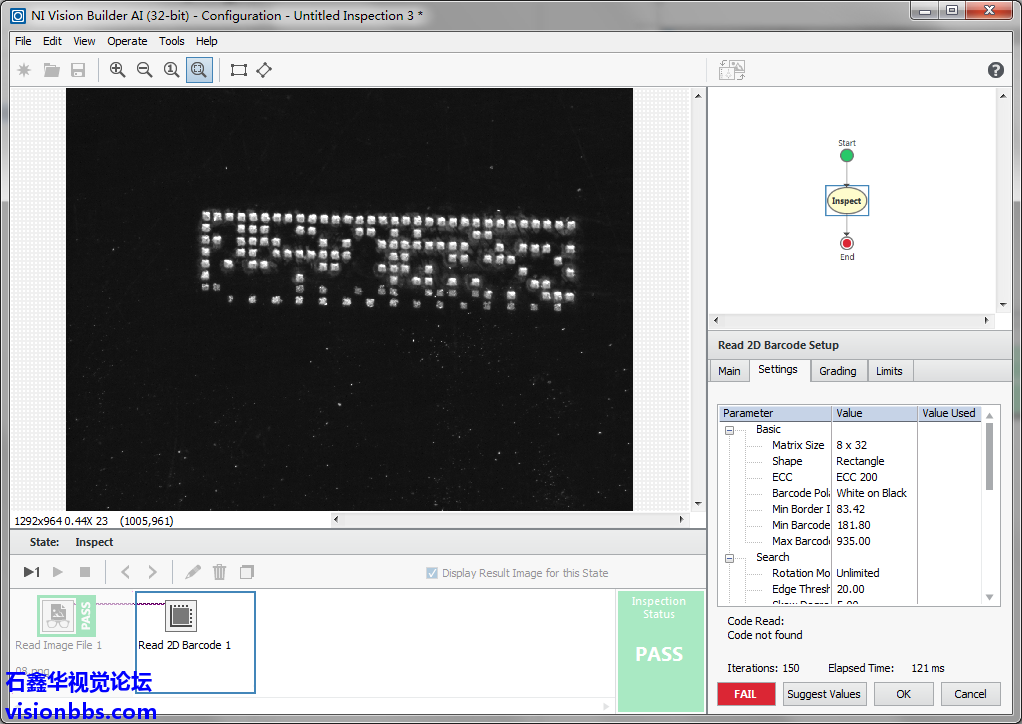Switch to the Grading tab
The height and width of the screenshot is (724, 1022).
pyautogui.click(x=837, y=371)
